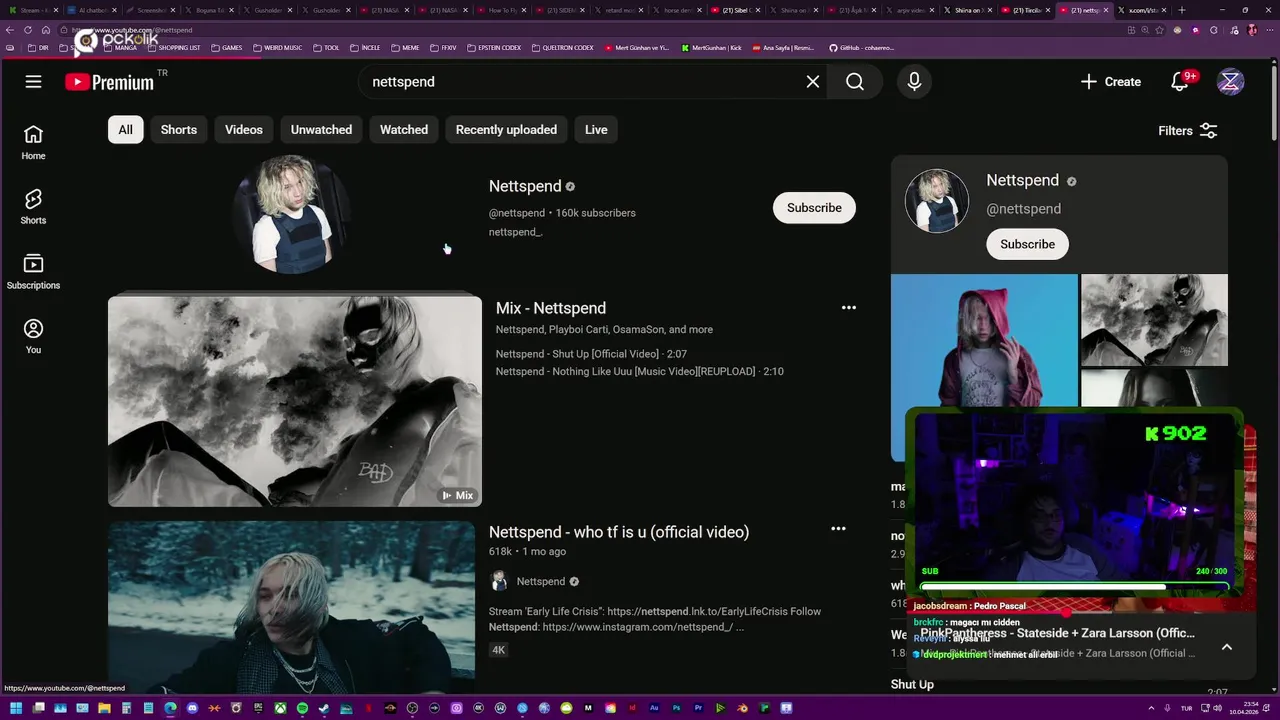This screenshot has height=720, width=1280.
Task: Open the Mix - Nettspend thumbnail
Action: tap(295, 401)
